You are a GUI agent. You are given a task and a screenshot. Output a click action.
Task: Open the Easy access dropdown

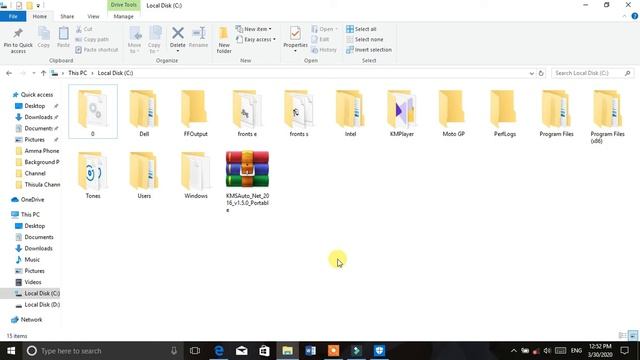pos(256,39)
